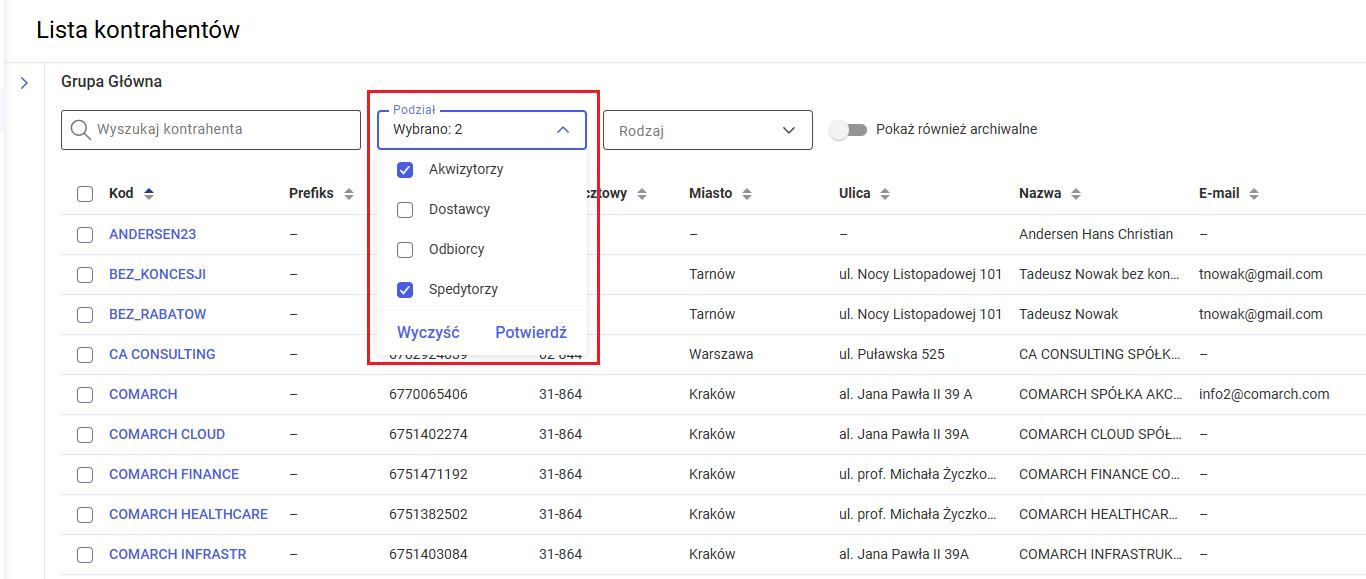
Task: Expand the left side panel chevron
Action: pyautogui.click(x=24, y=83)
